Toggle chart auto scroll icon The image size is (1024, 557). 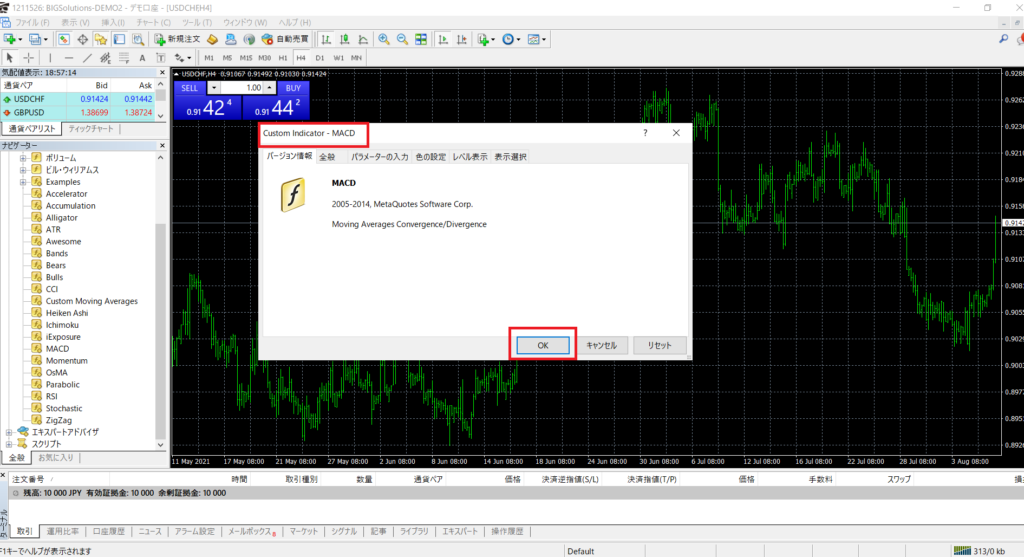[x=443, y=39]
